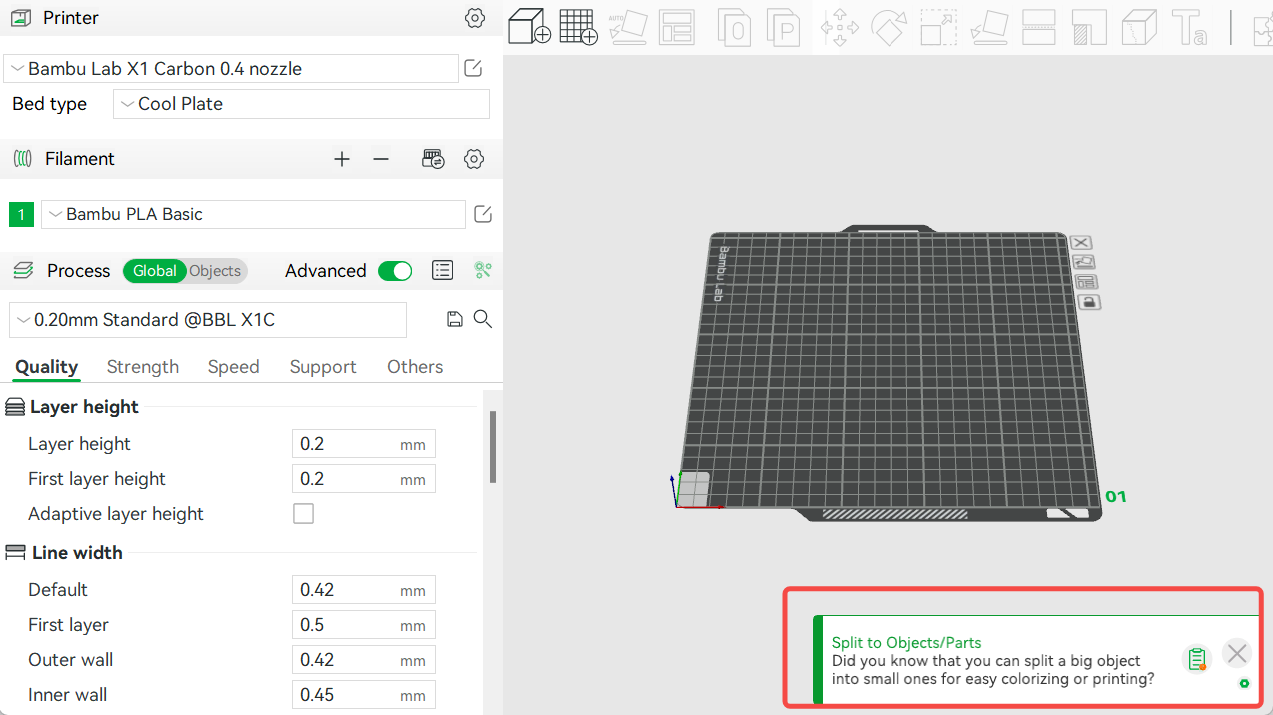Switch Process scope to Objects

(x=215, y=271)
